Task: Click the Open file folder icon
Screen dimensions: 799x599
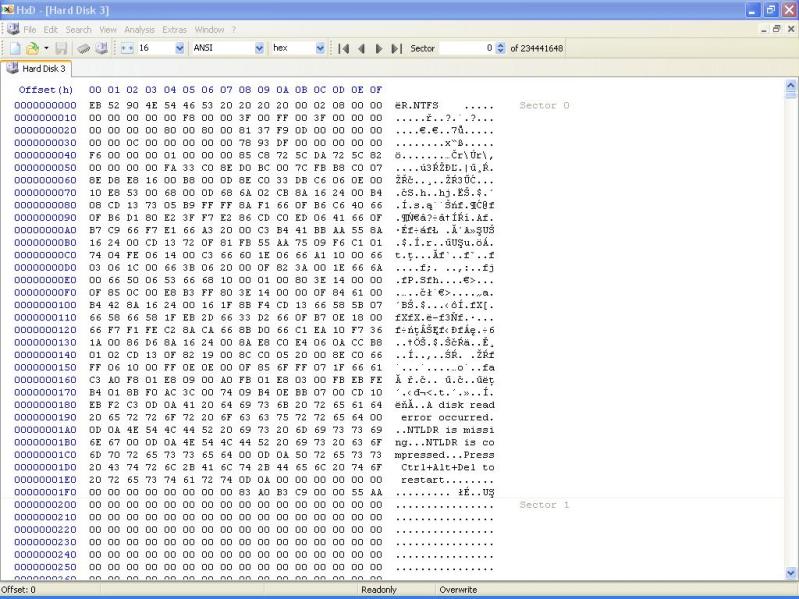Action: (x=31, y=48)
